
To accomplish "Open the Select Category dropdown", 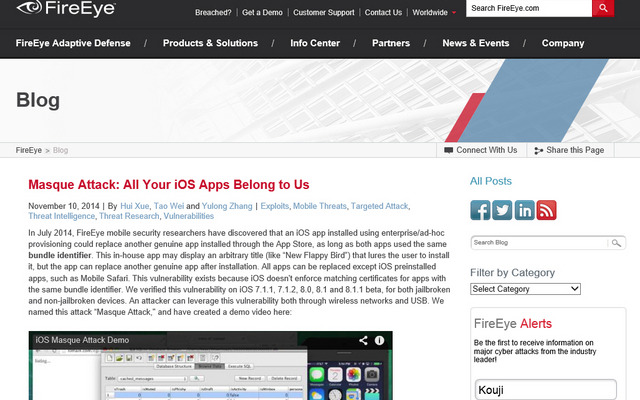I will (x=525, y=289).
